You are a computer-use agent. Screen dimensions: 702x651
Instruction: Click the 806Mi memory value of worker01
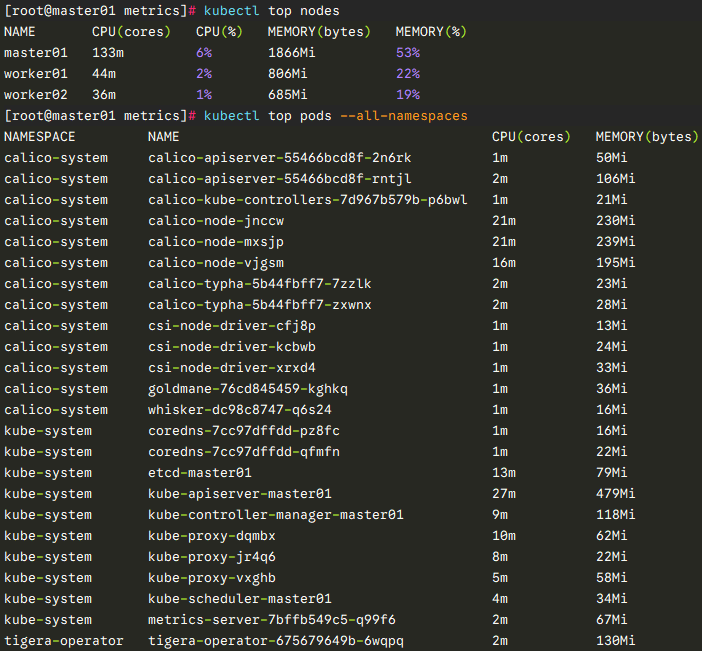[287, 74]
